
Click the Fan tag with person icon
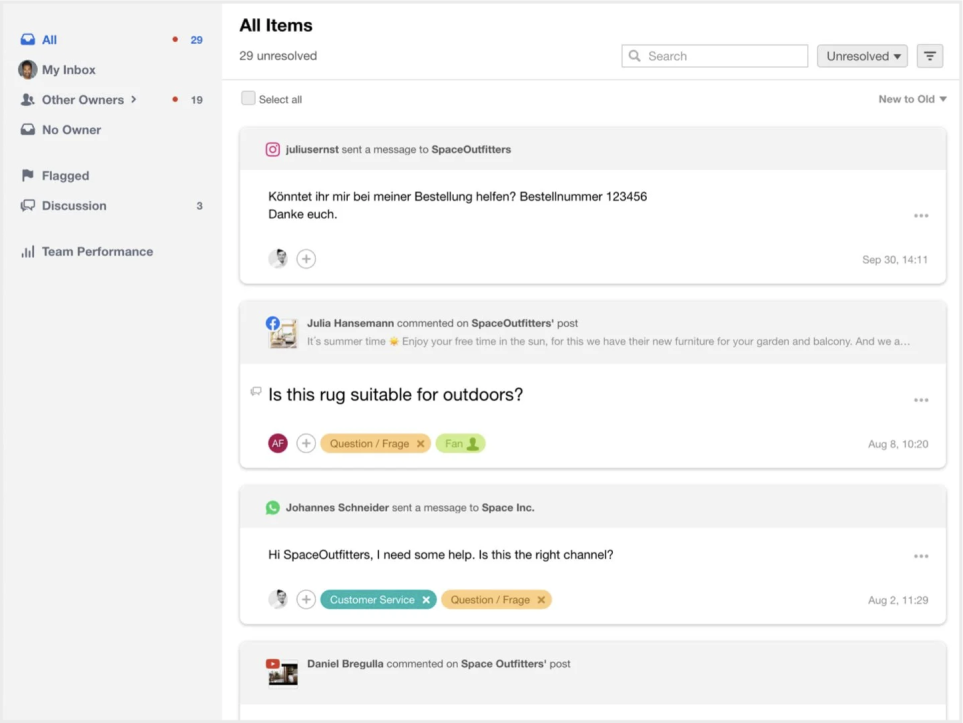pyautogui.click(x=460, y=444)
